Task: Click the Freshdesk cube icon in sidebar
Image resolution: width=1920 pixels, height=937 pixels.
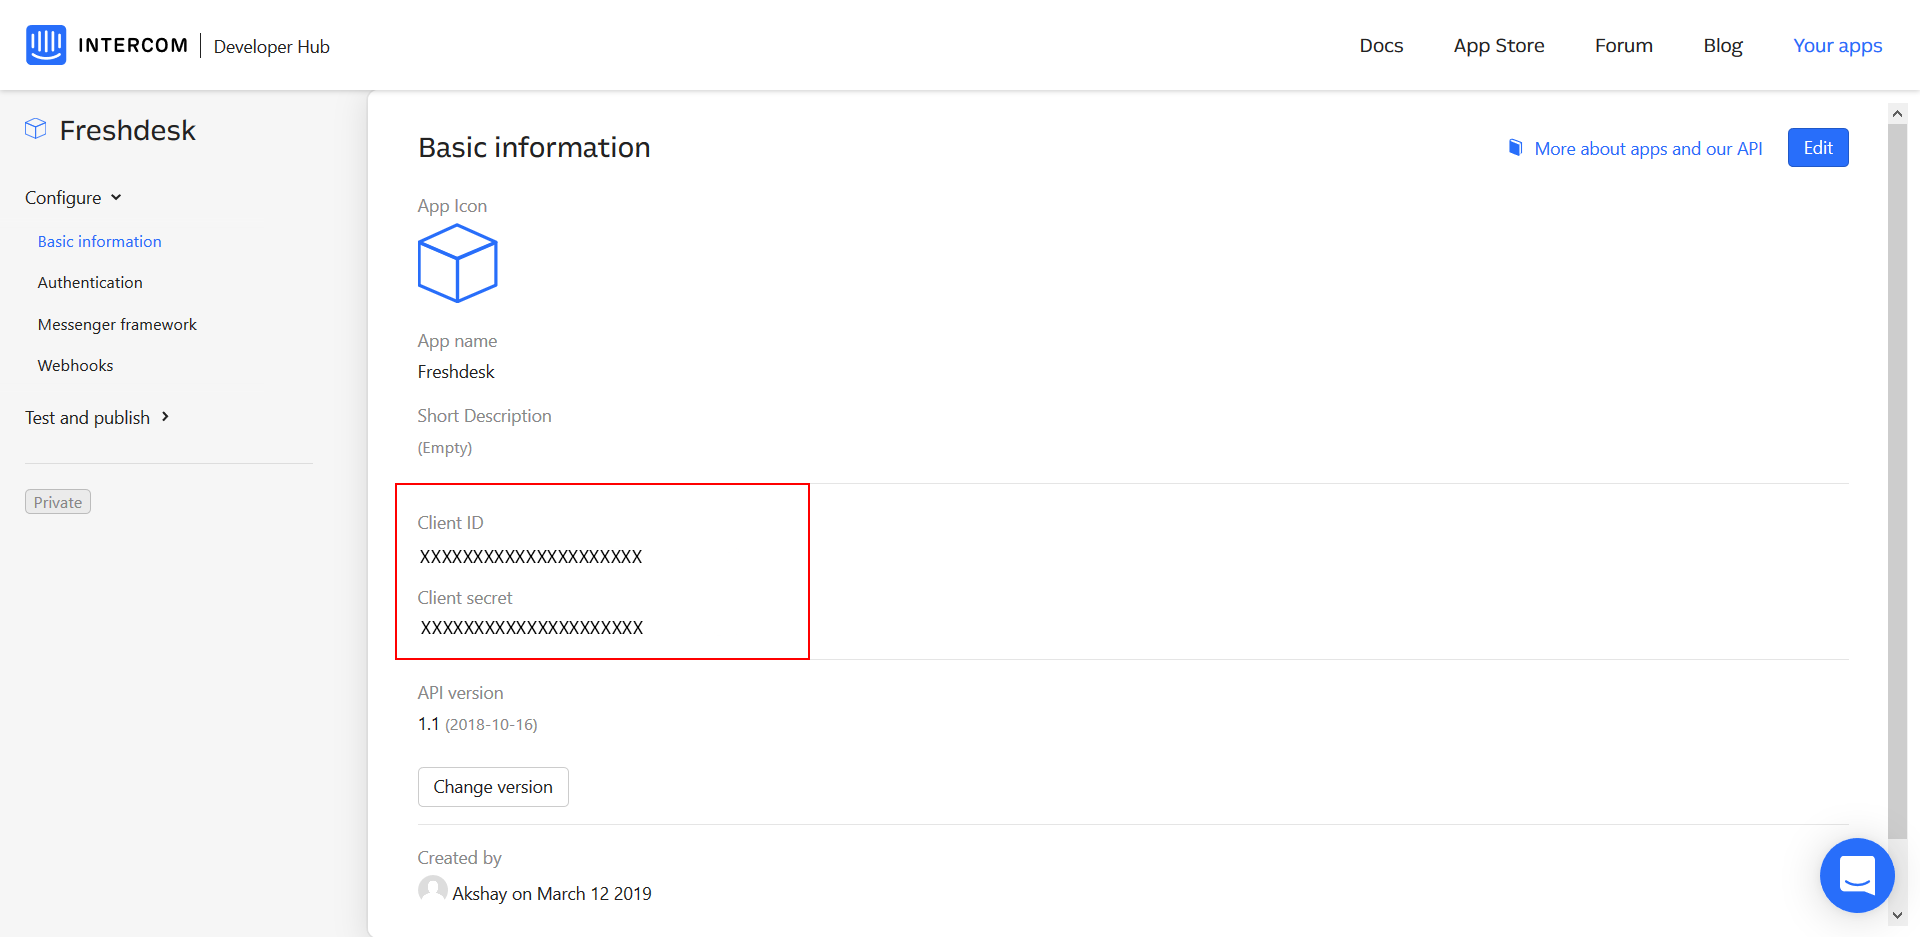Action: 36,129
